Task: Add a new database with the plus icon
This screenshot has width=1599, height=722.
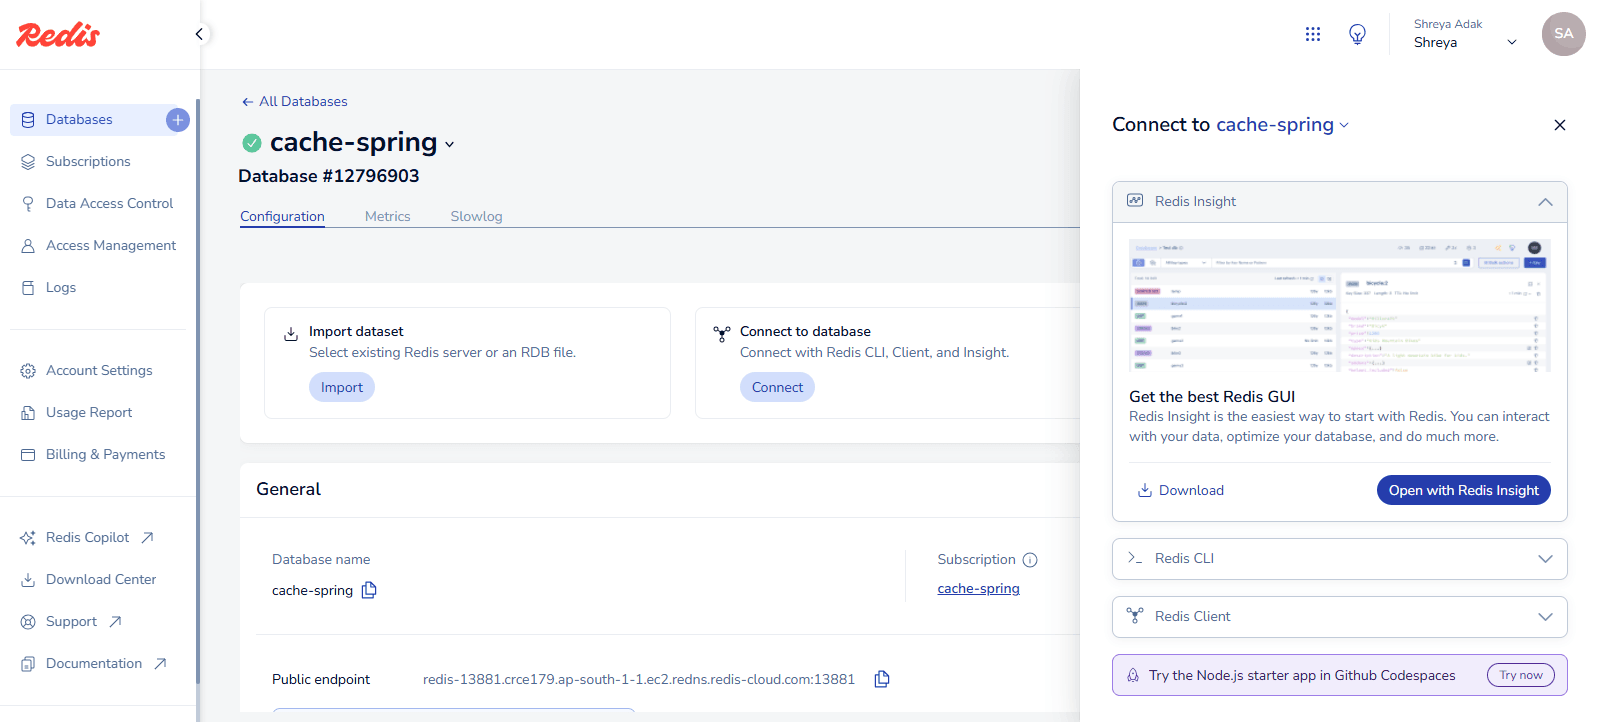Action: click(x=178, y=120)
